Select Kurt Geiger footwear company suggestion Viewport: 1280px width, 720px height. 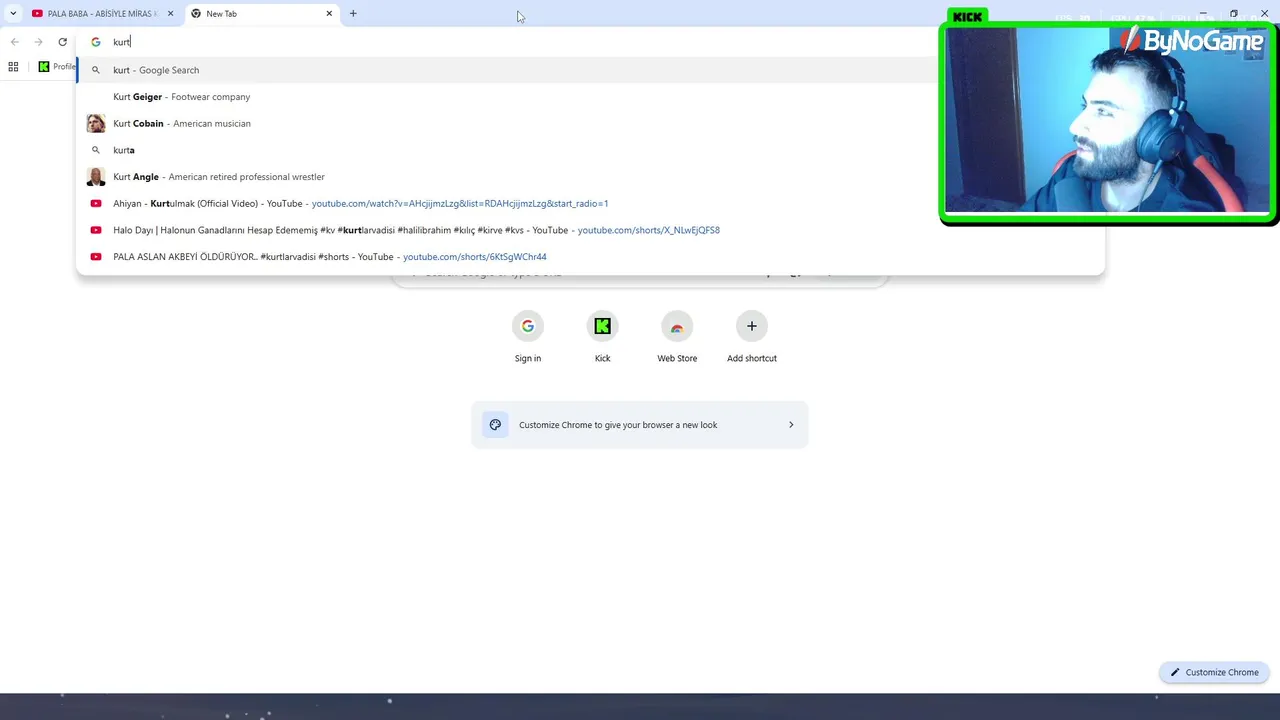590,97
